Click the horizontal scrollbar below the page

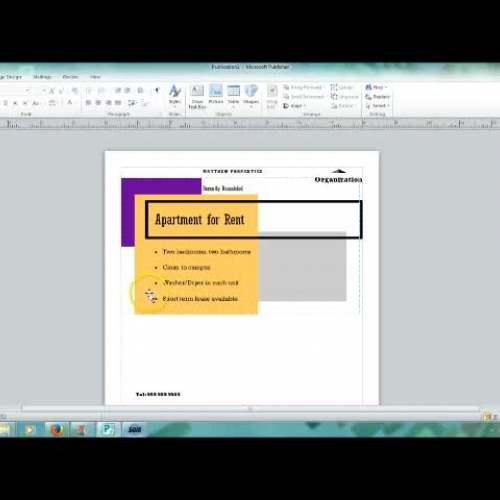[250, 408]
